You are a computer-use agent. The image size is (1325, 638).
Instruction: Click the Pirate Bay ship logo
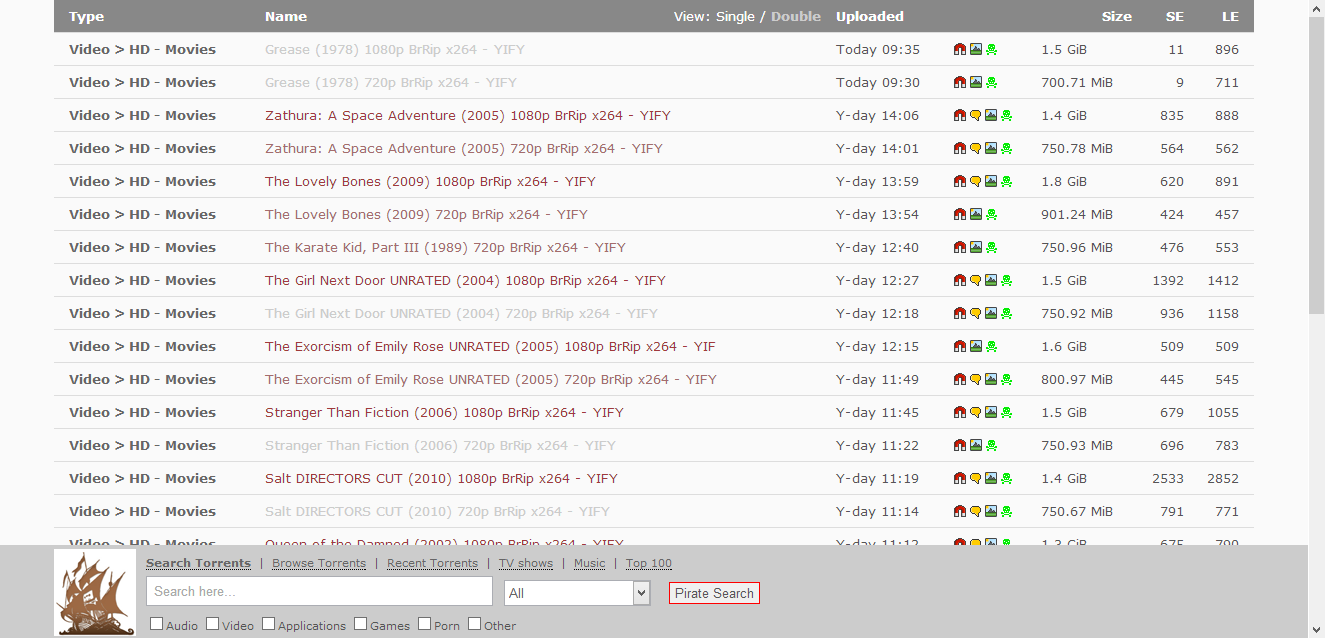click(95, 593)
